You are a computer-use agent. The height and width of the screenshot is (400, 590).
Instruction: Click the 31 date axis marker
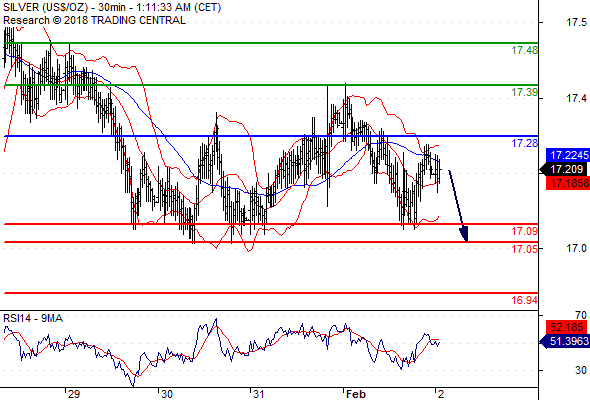258,394
